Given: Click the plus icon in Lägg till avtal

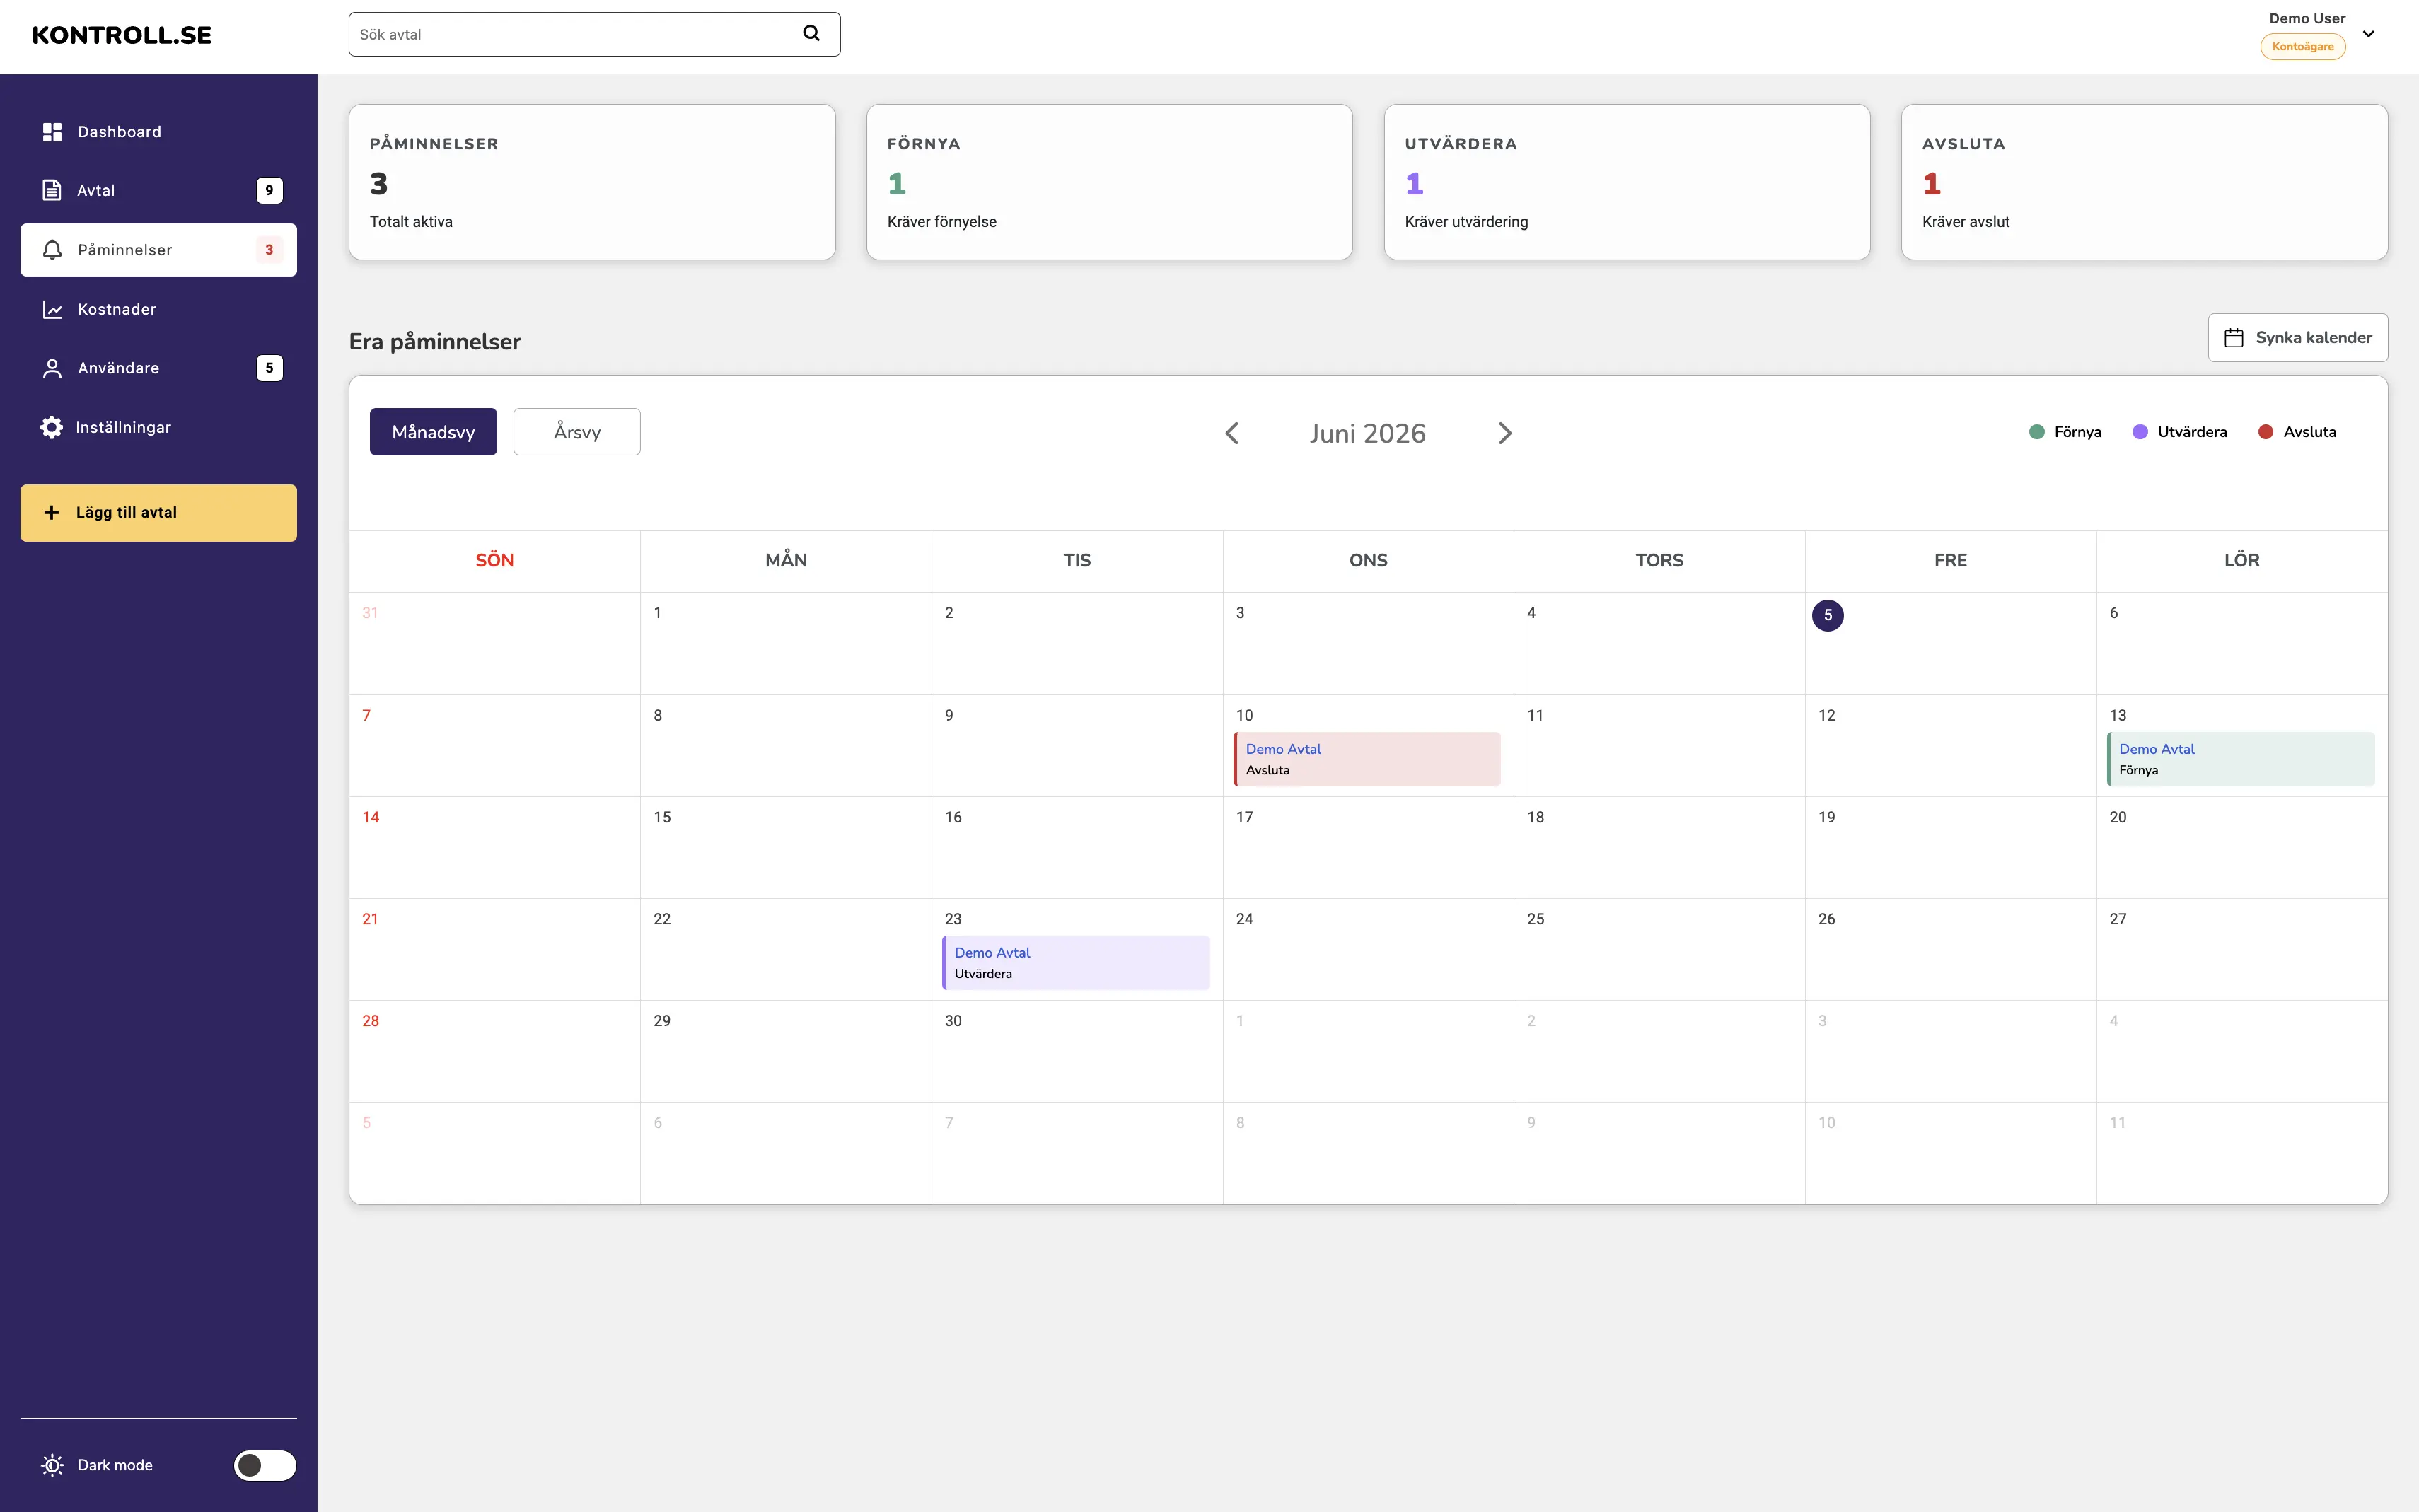Looking at the screenshot, I should tap(52, 512).
